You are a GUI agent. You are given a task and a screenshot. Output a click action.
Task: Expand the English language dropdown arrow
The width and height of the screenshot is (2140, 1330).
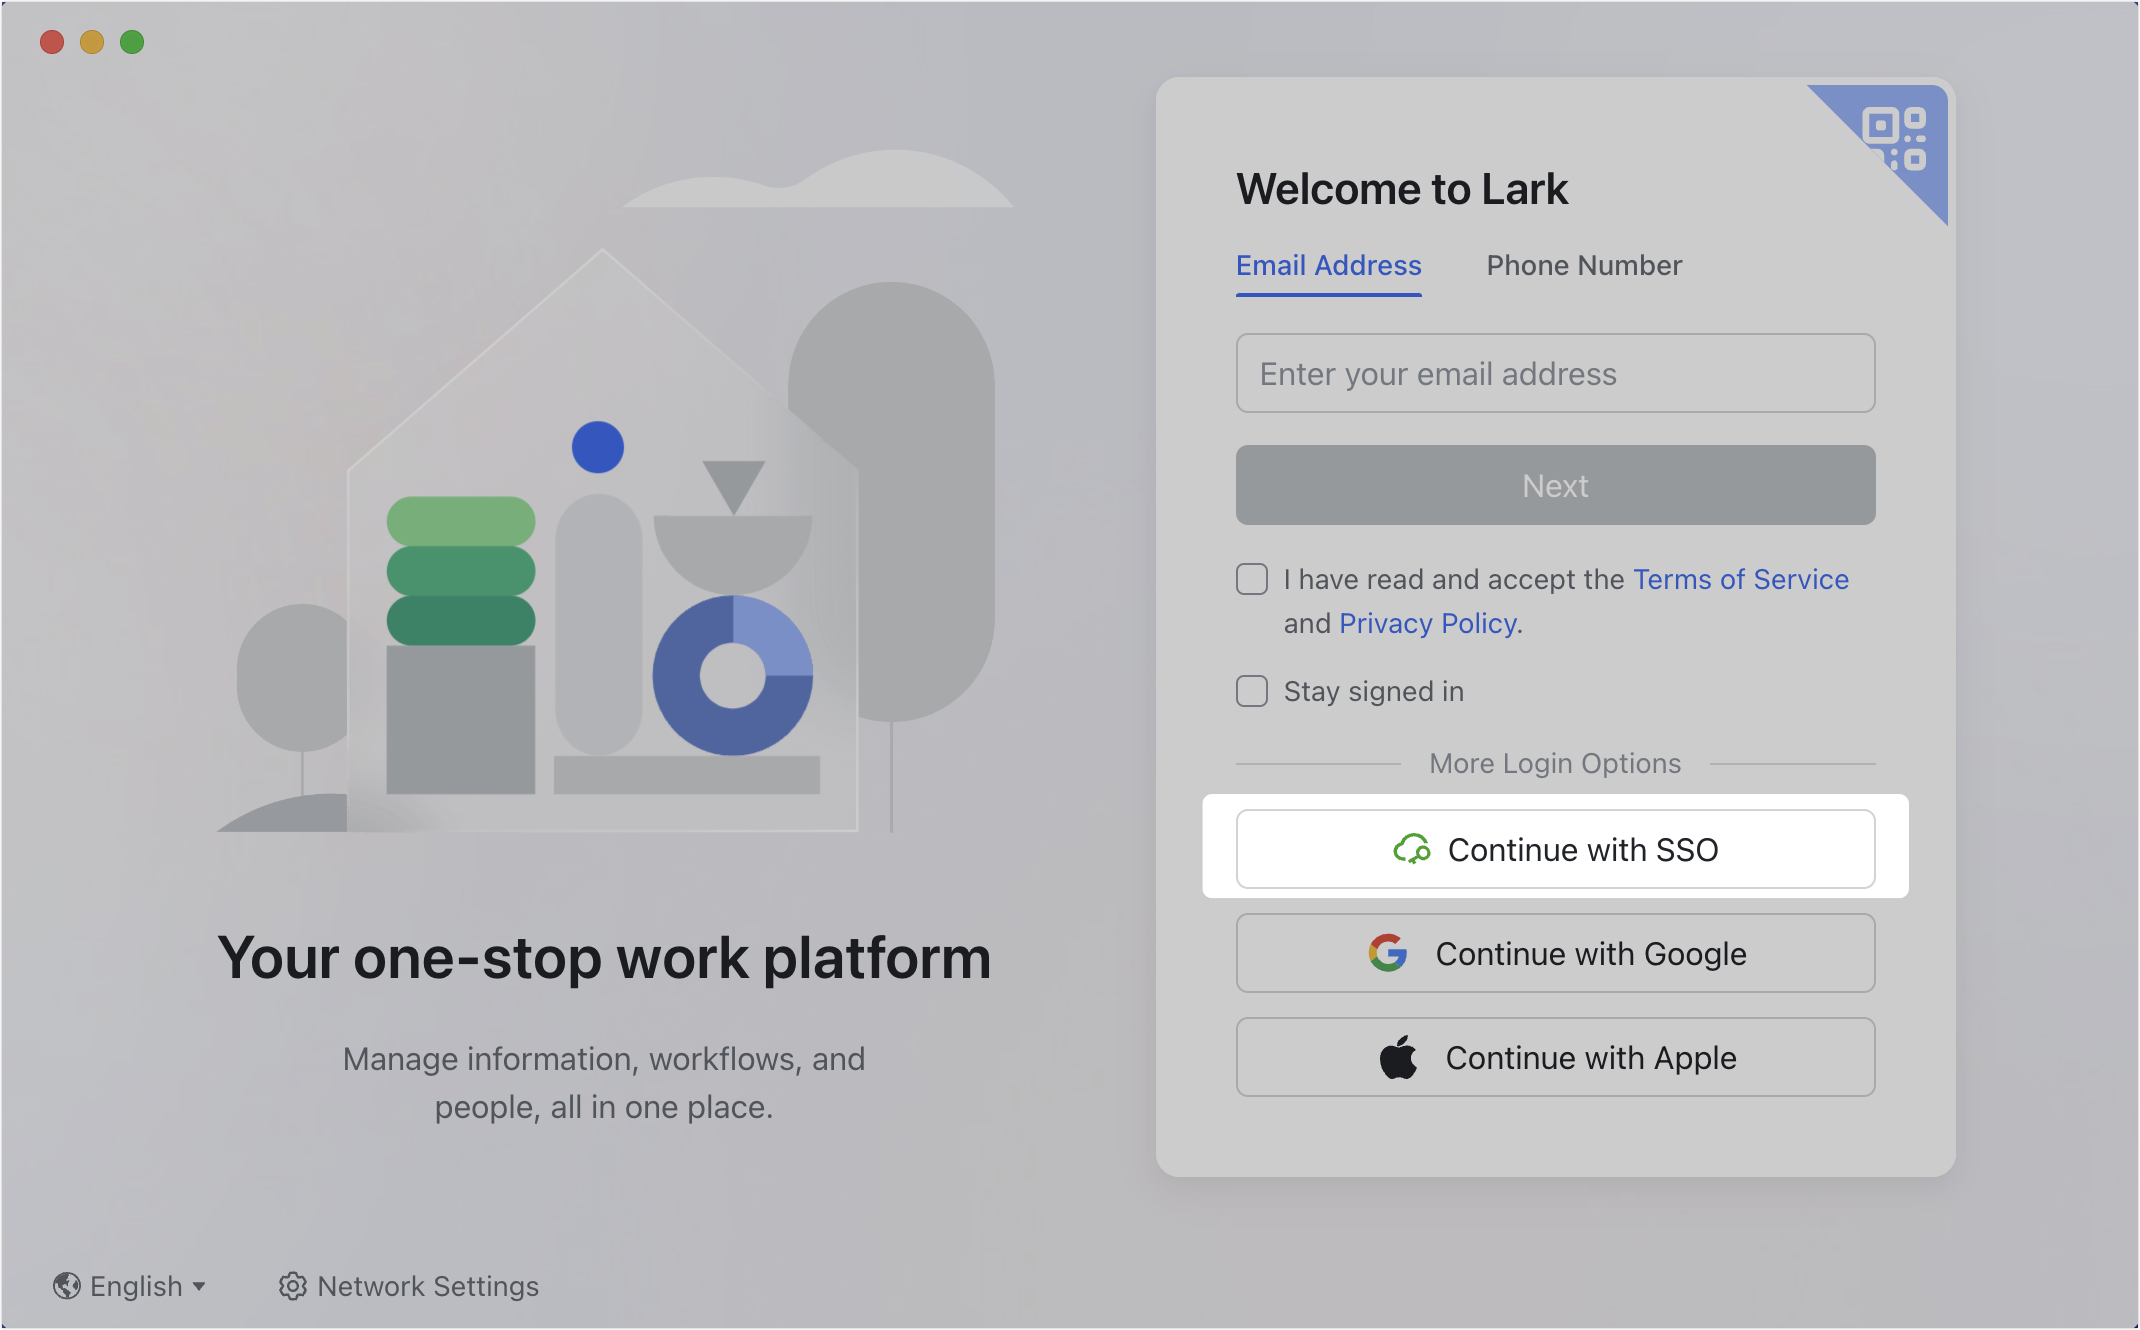(x=199, y=1286)
